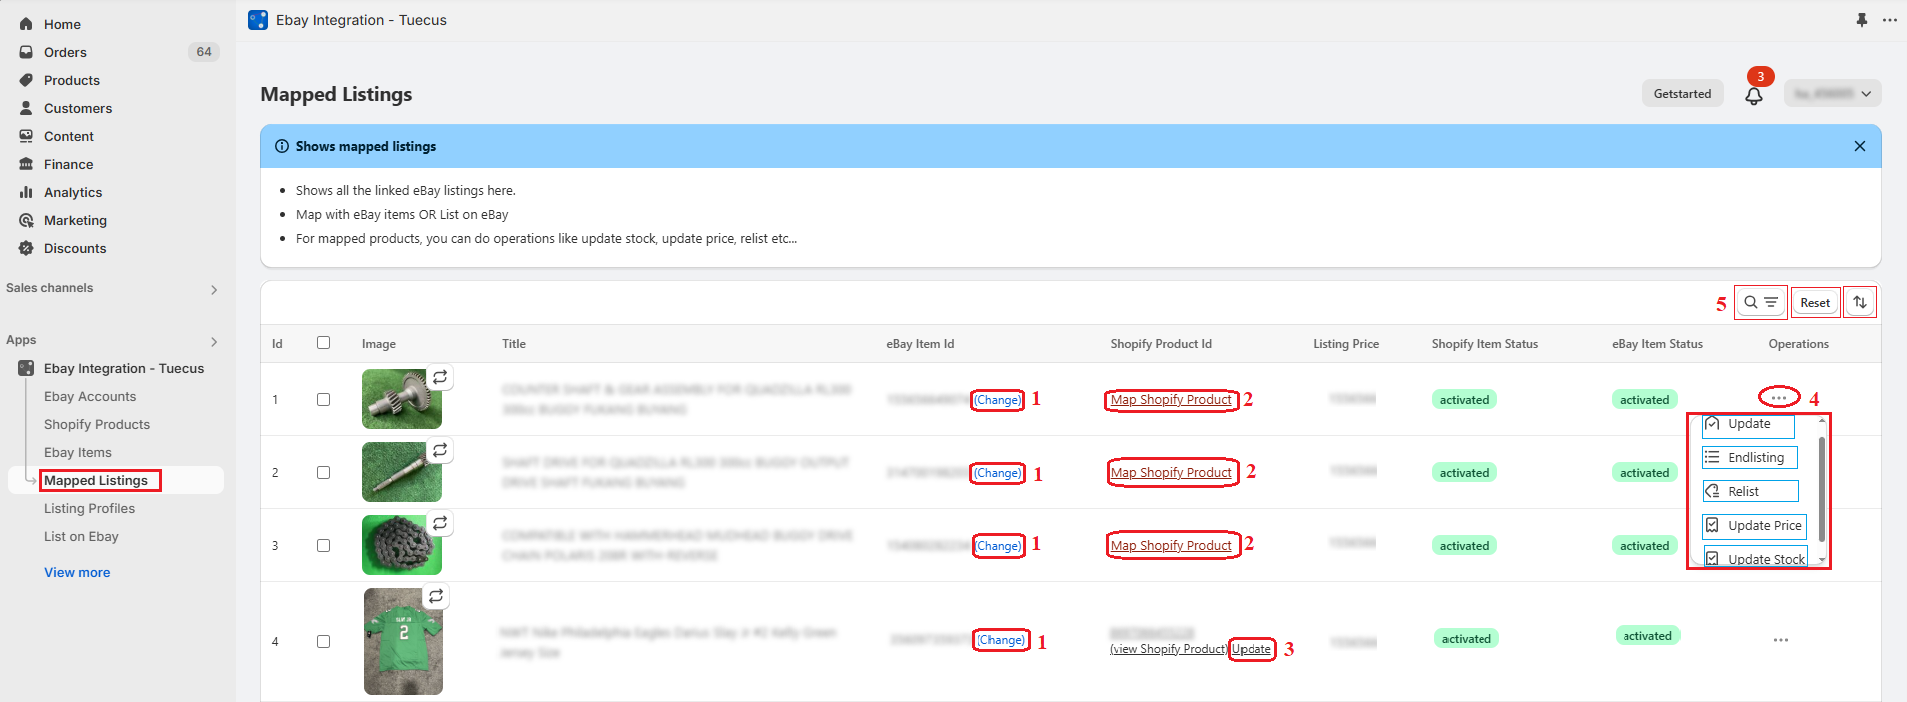This screenshot has height=702, width=1907.
Task: Open the notifications bell
Action: (x=1753, y=95)
